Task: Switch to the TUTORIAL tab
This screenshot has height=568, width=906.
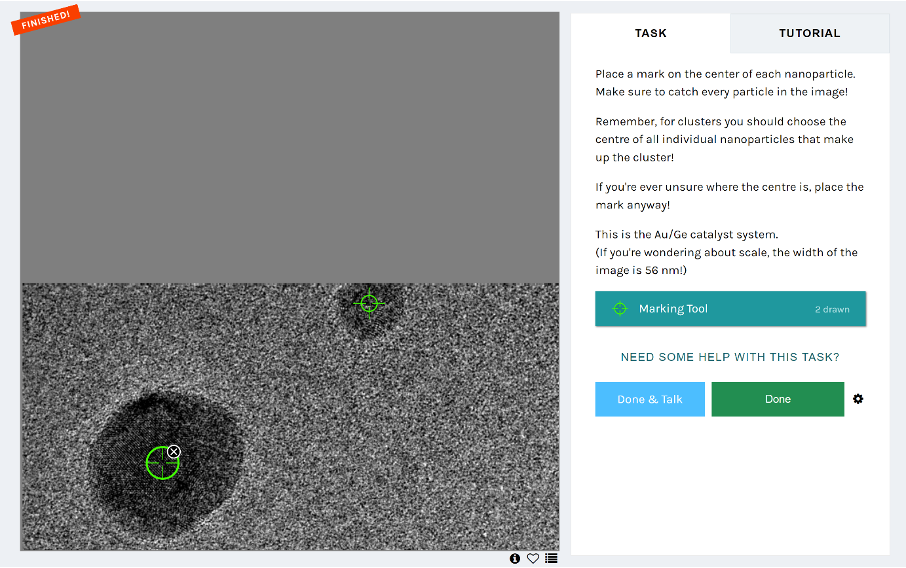Action: [809, 33]
